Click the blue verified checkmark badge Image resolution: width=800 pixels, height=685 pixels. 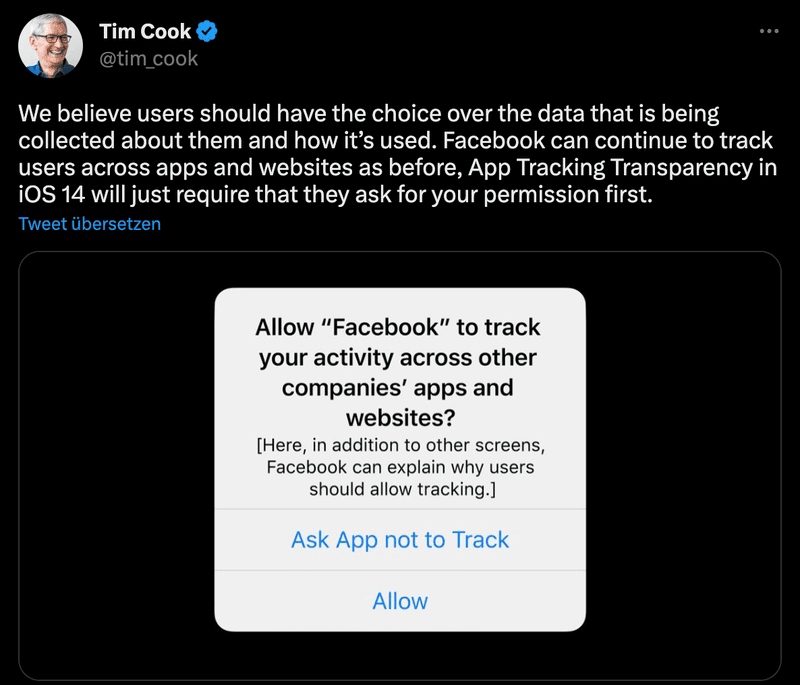pyautogui.click(x=207, y=32)
